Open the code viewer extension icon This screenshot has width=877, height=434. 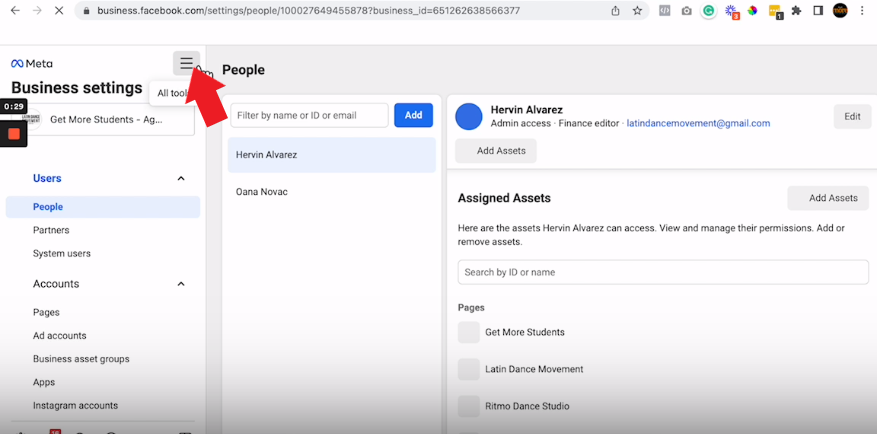[x=664, y=11]
